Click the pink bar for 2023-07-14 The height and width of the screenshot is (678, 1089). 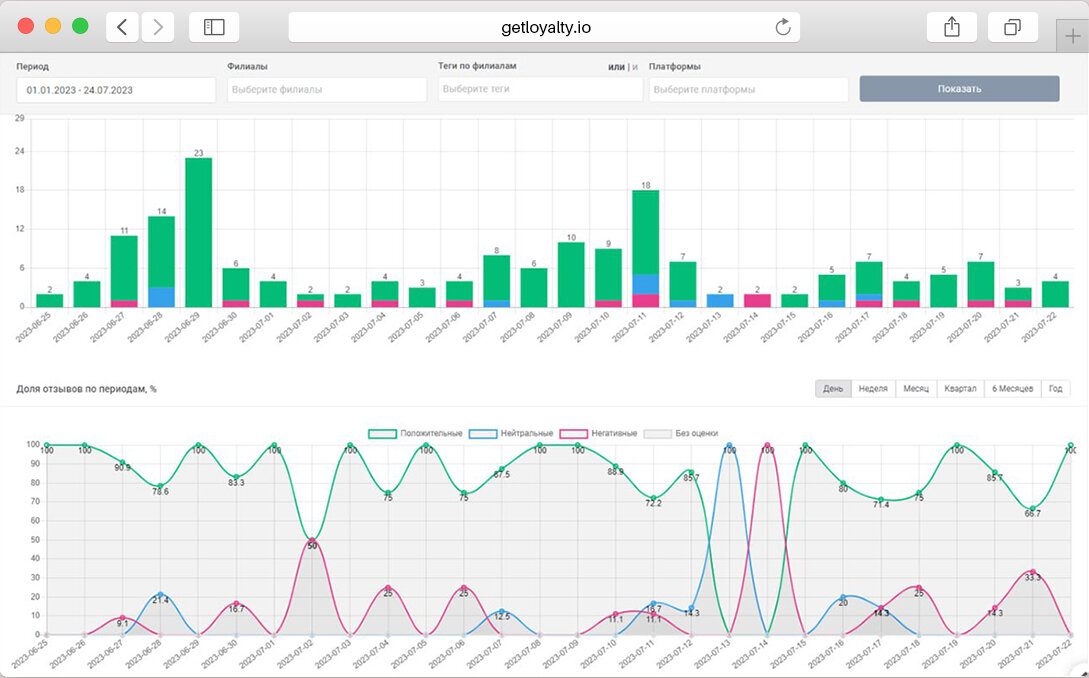tap(758, 301)
